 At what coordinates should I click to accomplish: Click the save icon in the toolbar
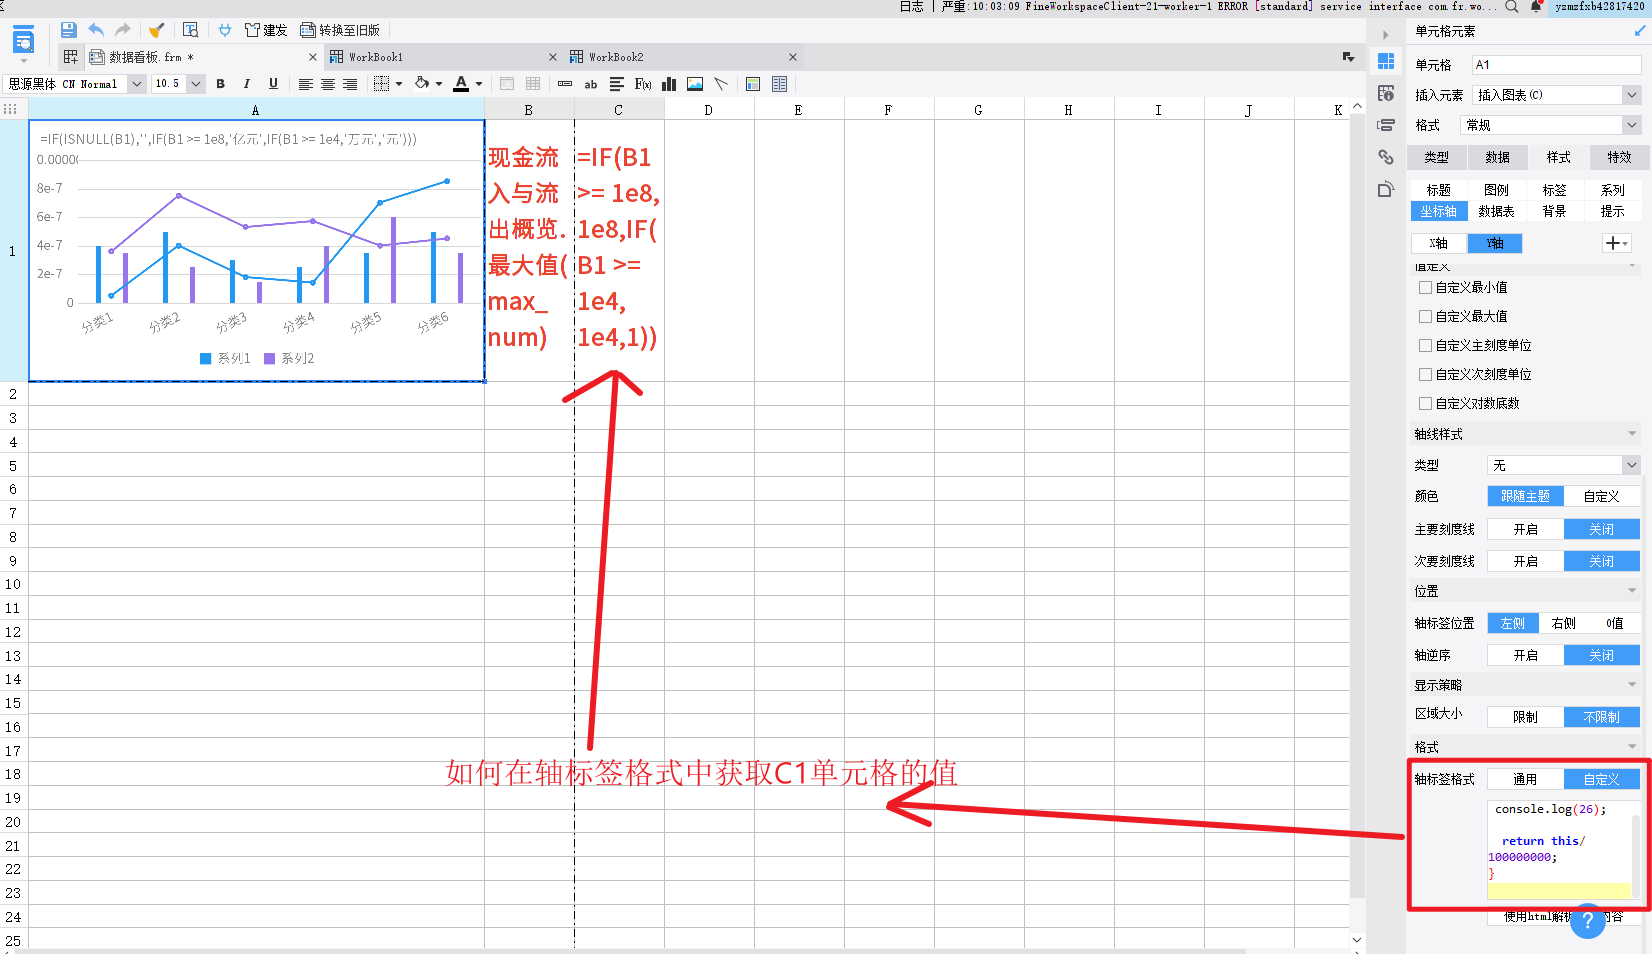click(68, 30)
